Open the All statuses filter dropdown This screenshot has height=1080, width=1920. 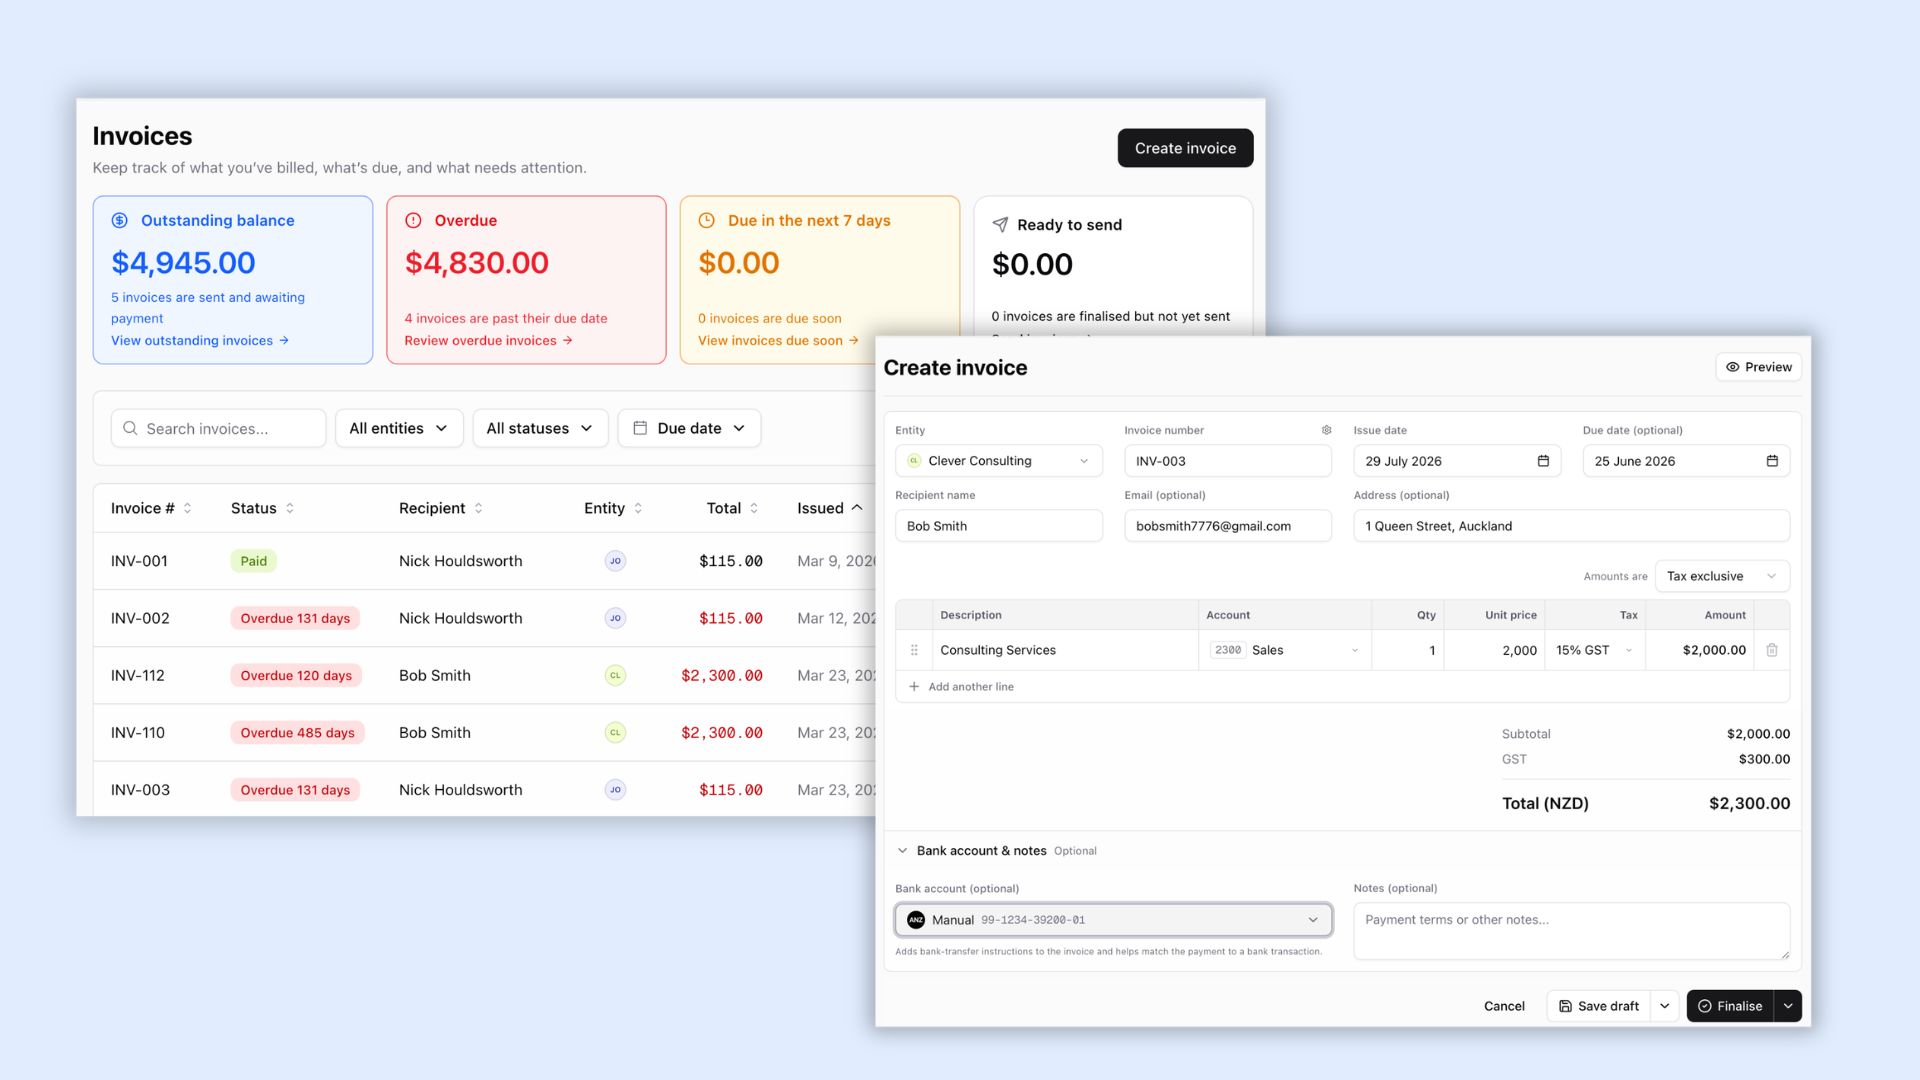click(x=540, y=428)
